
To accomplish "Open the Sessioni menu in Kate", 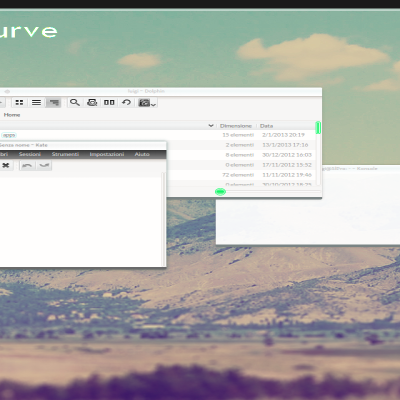I will coord(30,154).
